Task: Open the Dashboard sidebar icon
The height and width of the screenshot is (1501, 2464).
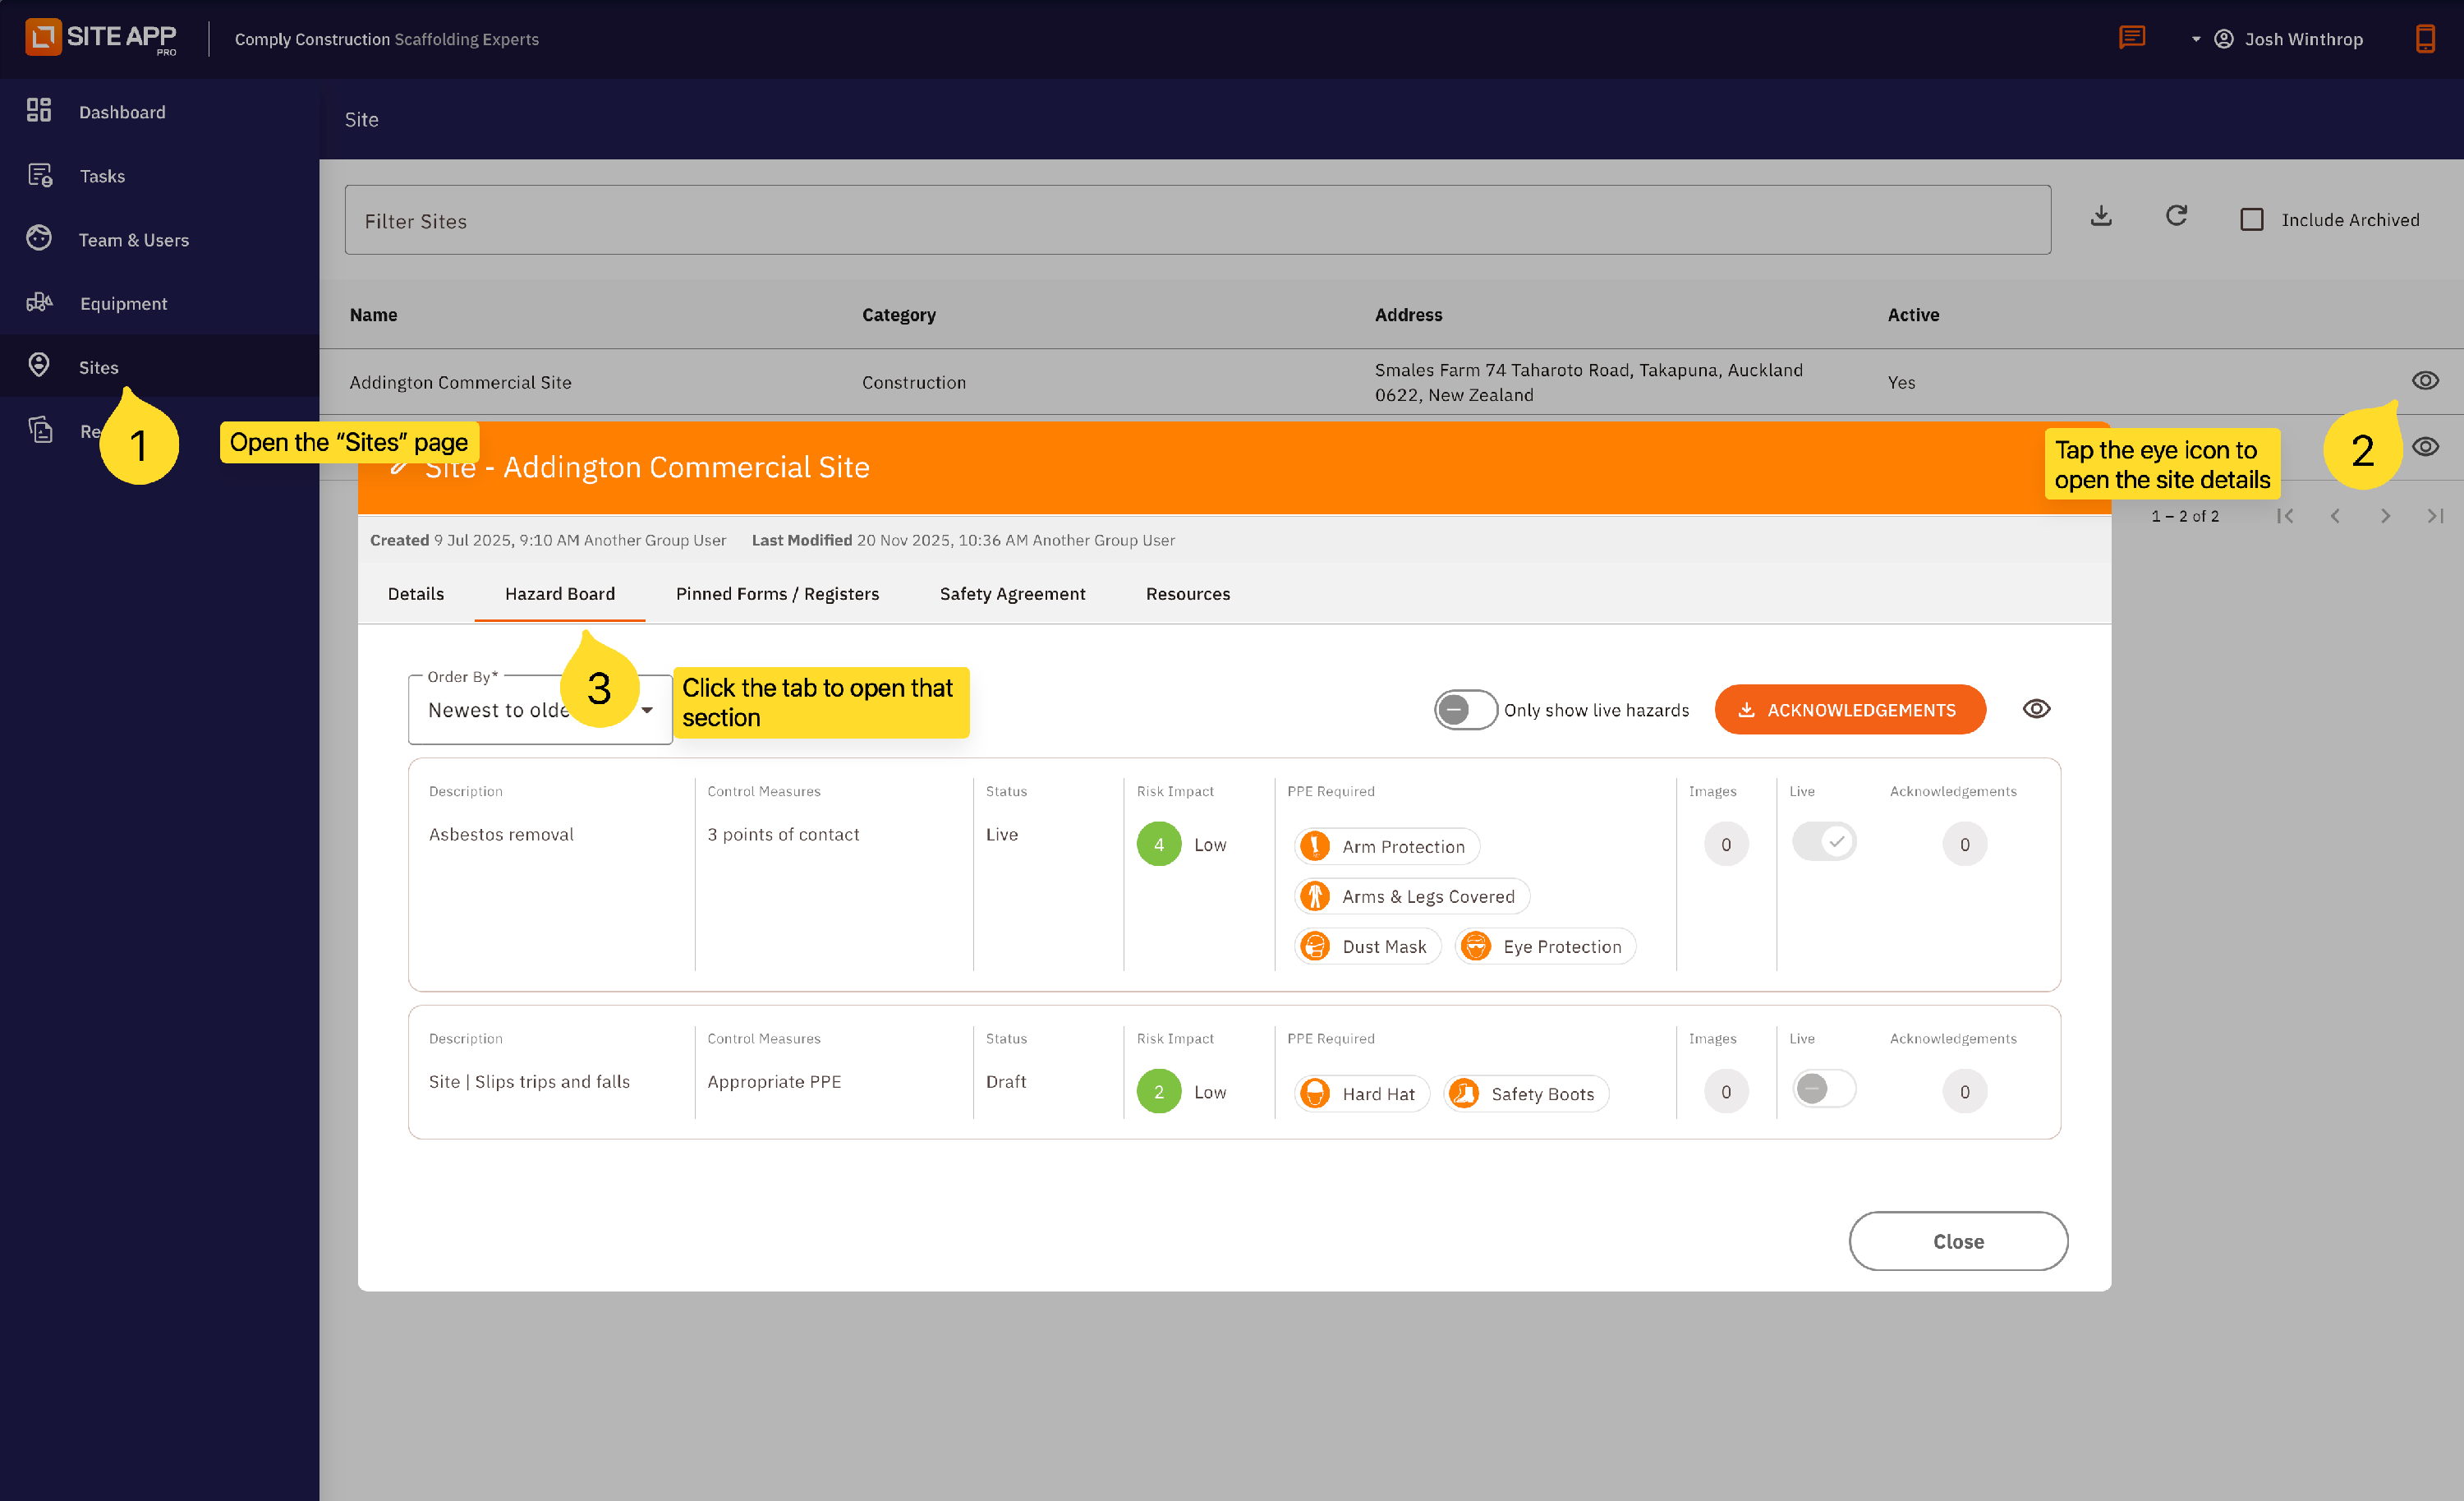Action: (39, 110)
